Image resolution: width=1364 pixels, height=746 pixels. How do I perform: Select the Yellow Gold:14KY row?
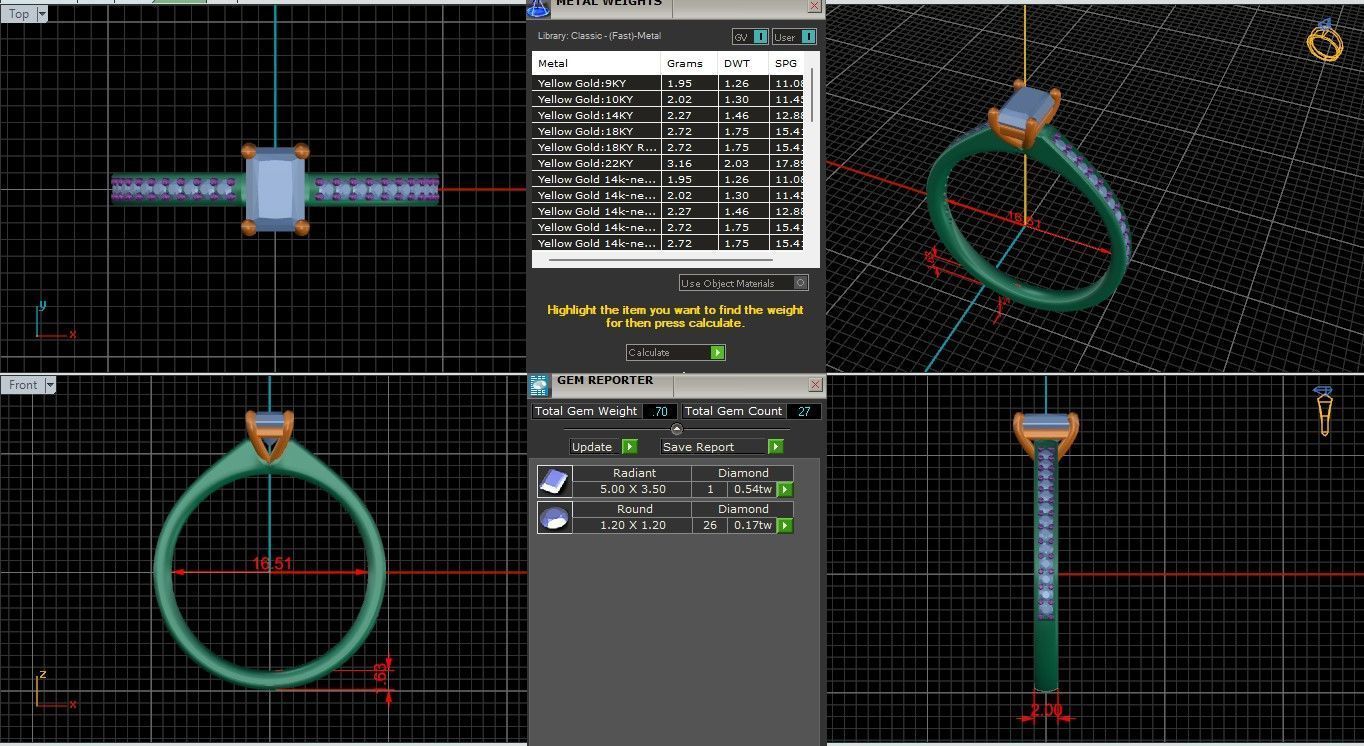point(668,115)
